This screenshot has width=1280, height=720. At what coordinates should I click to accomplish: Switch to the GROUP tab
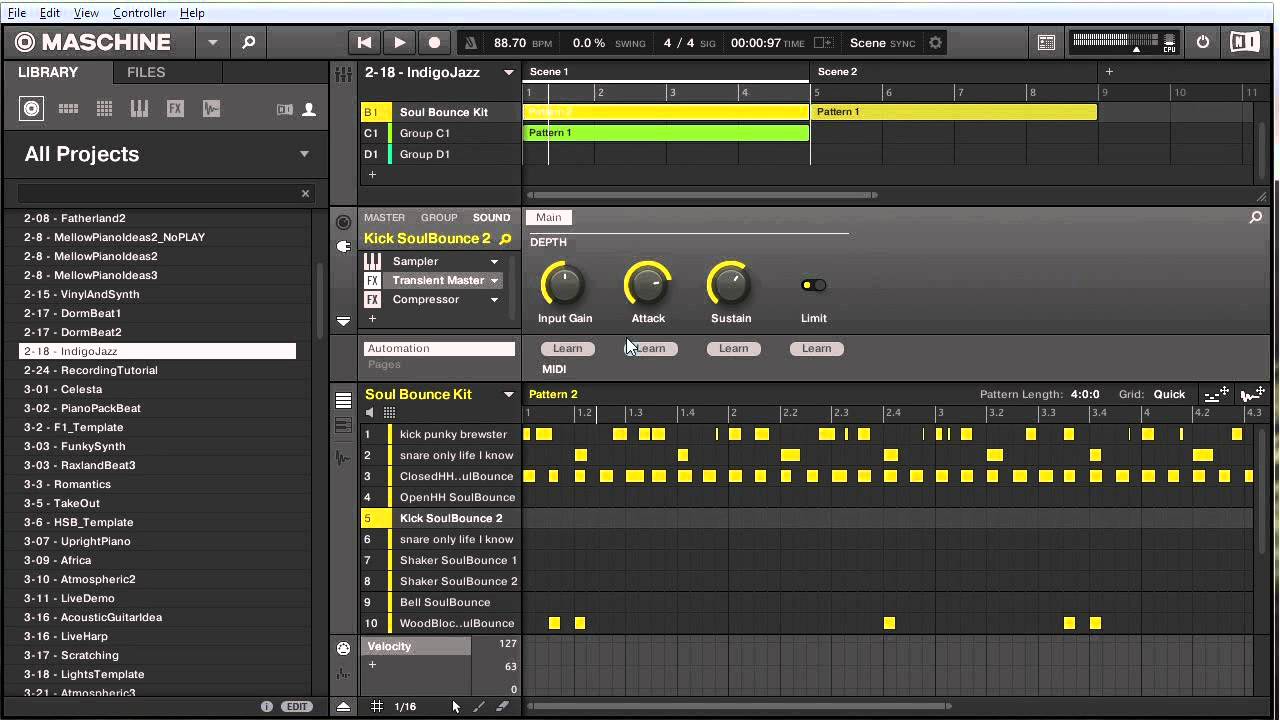click(x=439, y=217)
